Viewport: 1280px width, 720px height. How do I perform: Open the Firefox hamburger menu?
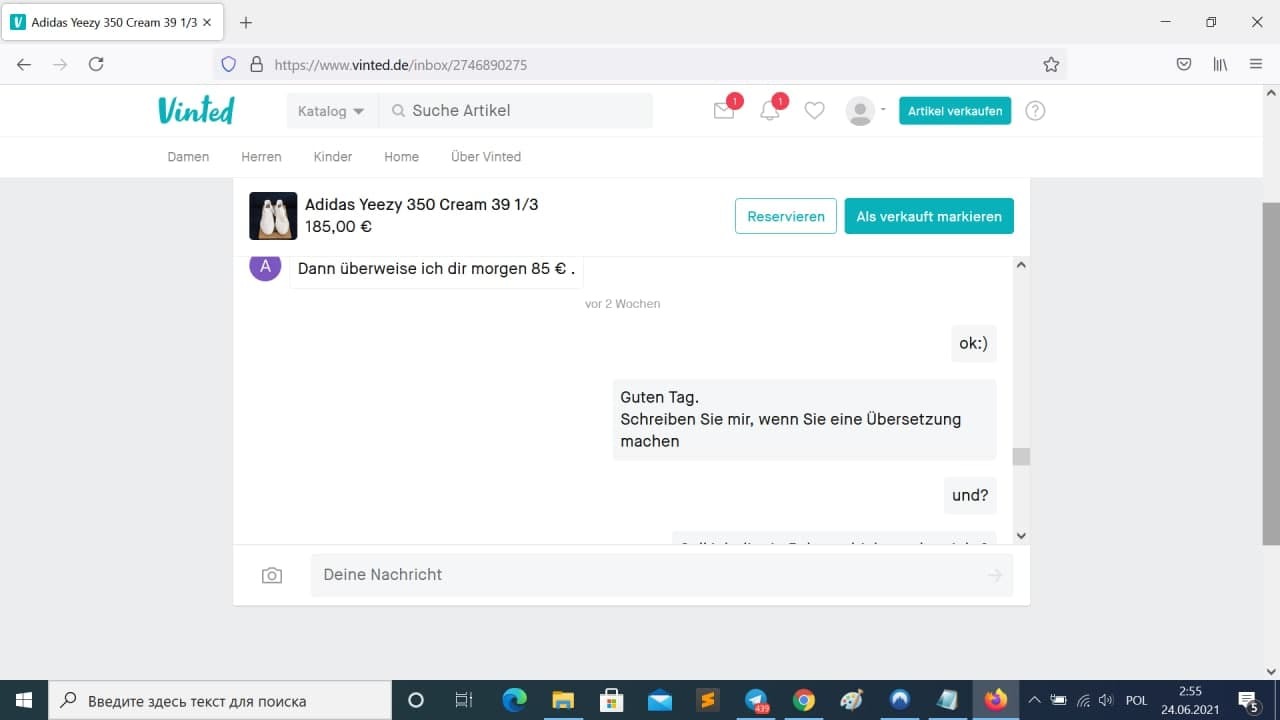[1256, 64]
